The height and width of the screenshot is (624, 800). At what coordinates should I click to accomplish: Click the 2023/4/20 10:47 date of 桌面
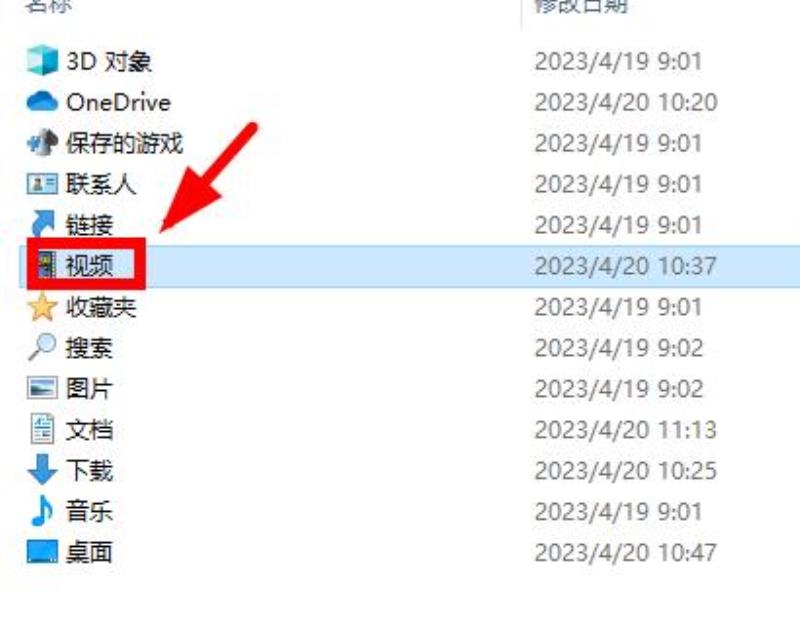click(x=626, y=553)
